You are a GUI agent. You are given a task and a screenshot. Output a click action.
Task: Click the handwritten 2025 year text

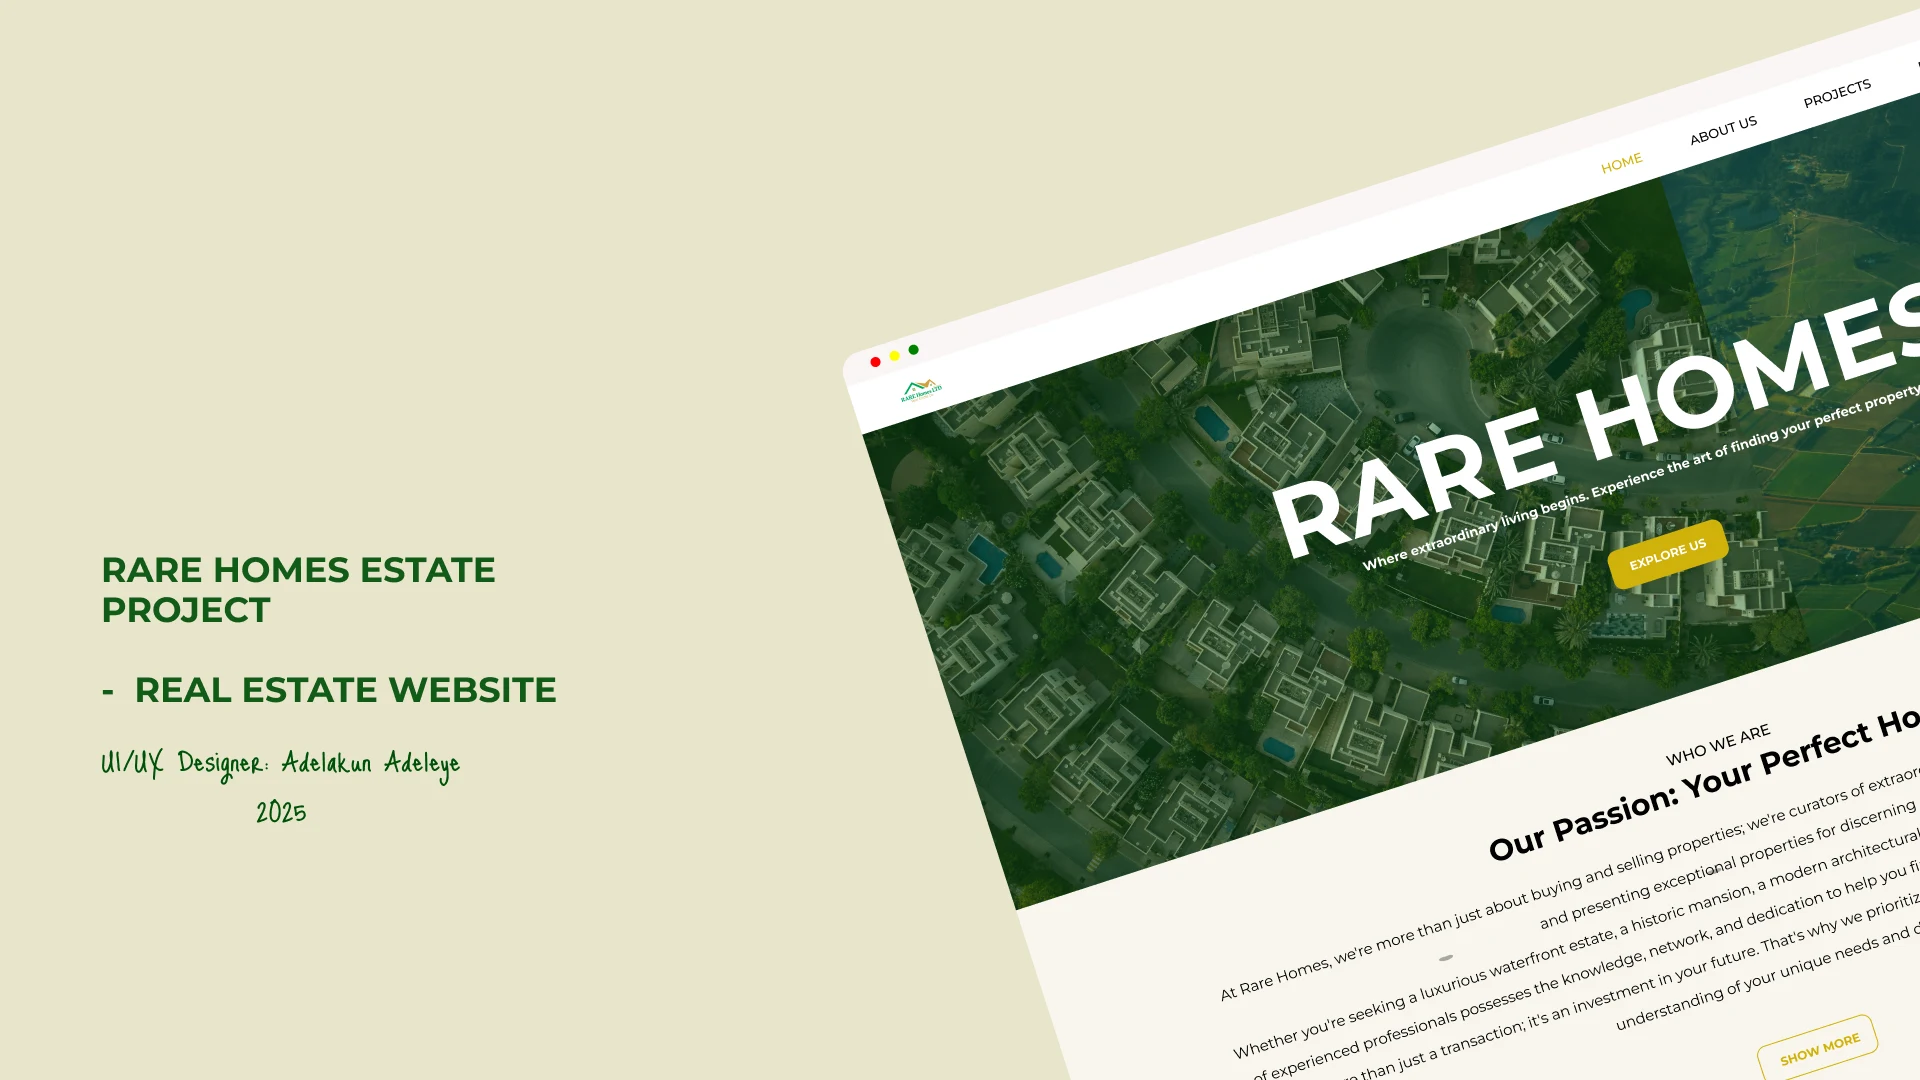281,812
